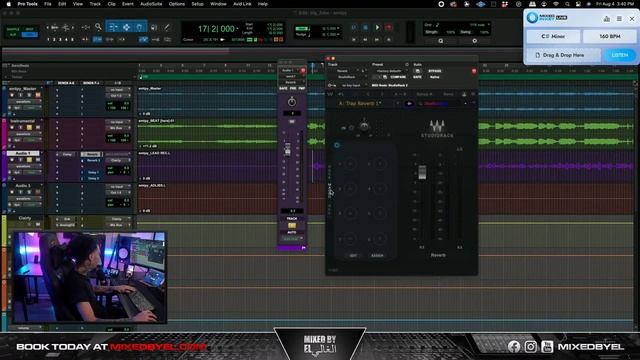Click the Delay 1 send on Audio 1
Viewport: 640px width, 360px height.
click(93, 173)
